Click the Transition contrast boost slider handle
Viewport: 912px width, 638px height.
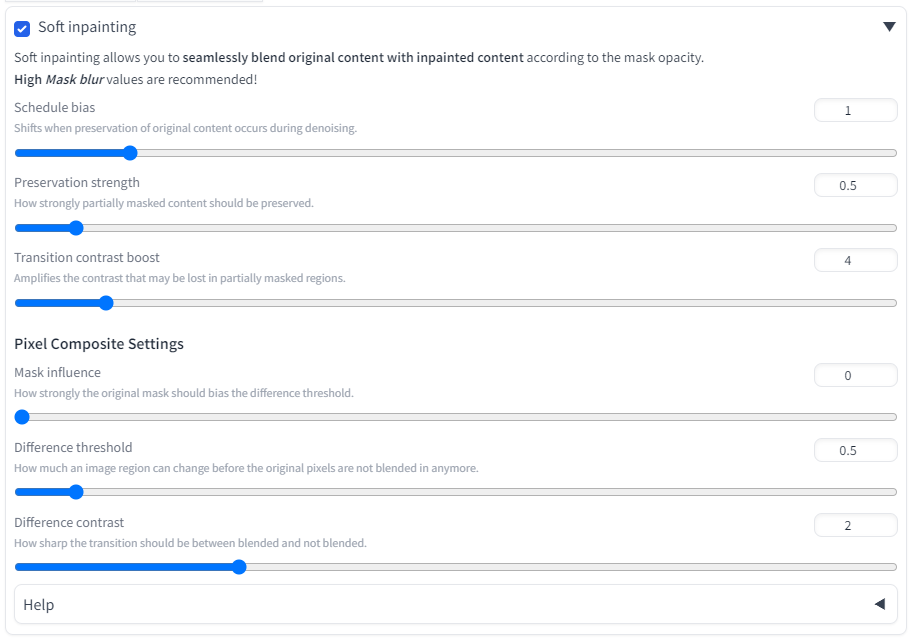(x=106, y=303)
